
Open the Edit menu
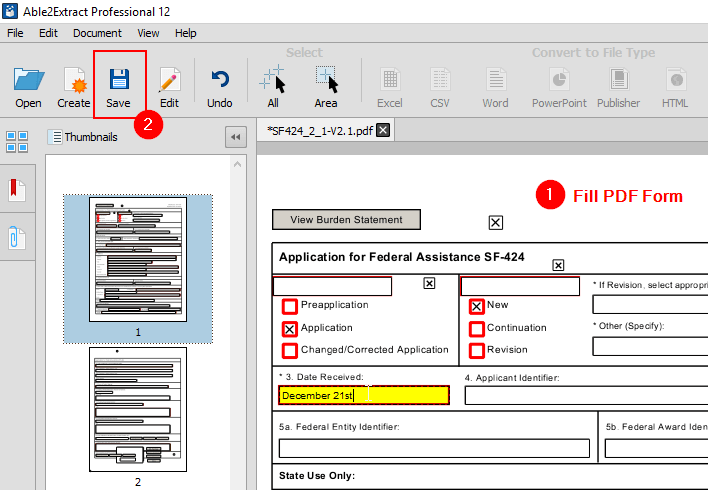click(x=48, y=33)
